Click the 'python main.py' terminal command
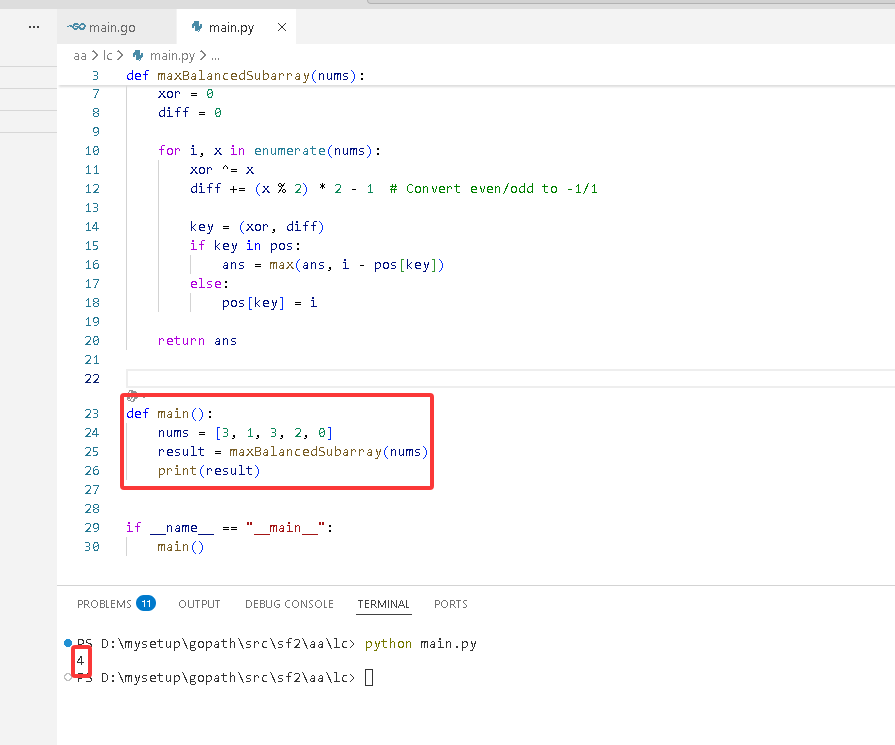Image resolution: width=895 pixels, height=745 pixels. (421, 643)
